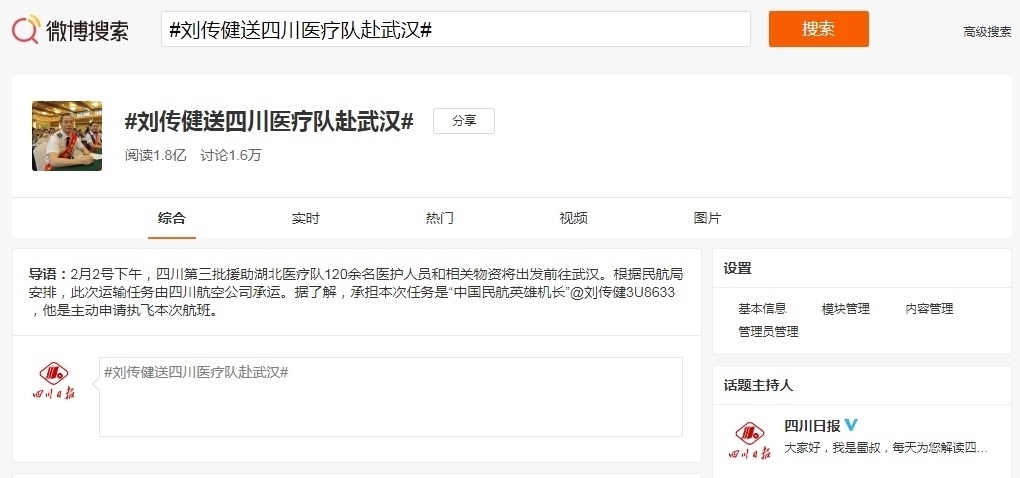
Task: Switch to the 实时 tab
Action: tap(305, 218)
